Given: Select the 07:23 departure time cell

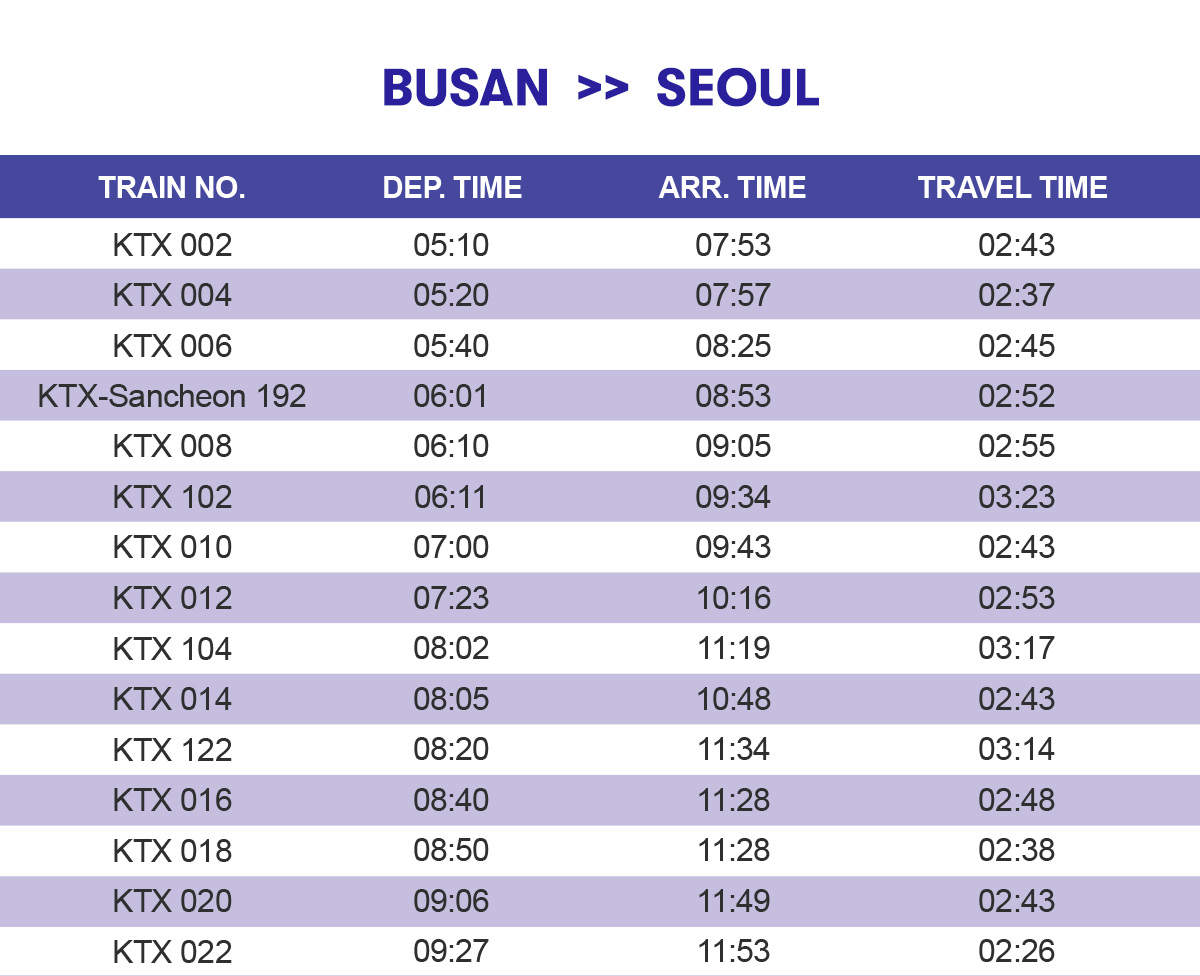Looking at the screenshot, I should [451, 598].
